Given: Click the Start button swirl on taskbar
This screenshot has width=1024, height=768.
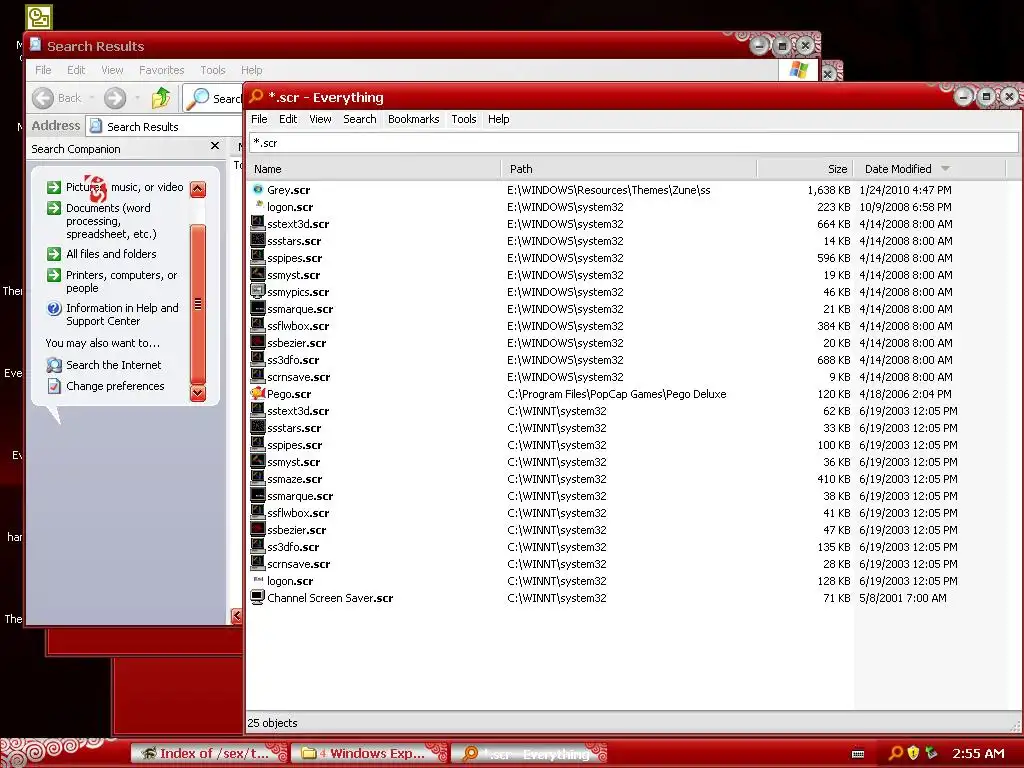Looking at the screenshot, I should tap(52, 753).
